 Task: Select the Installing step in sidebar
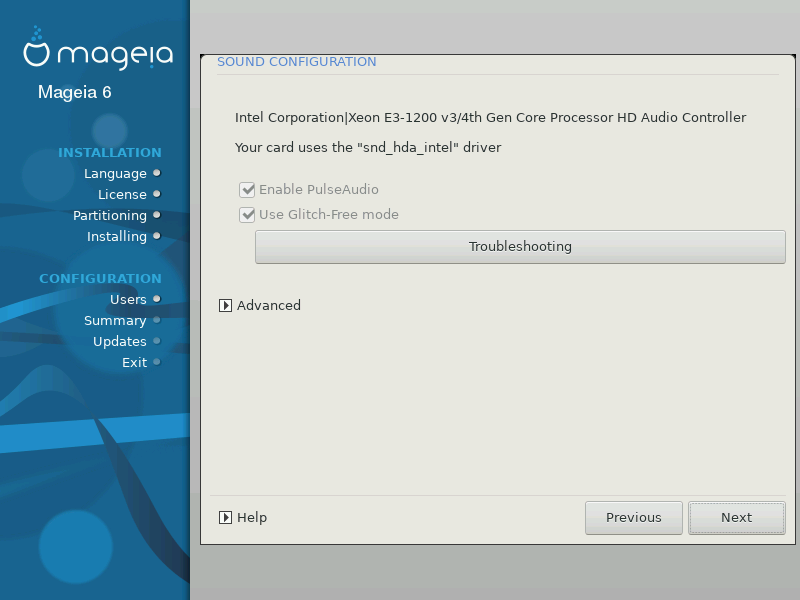(117, 236)
